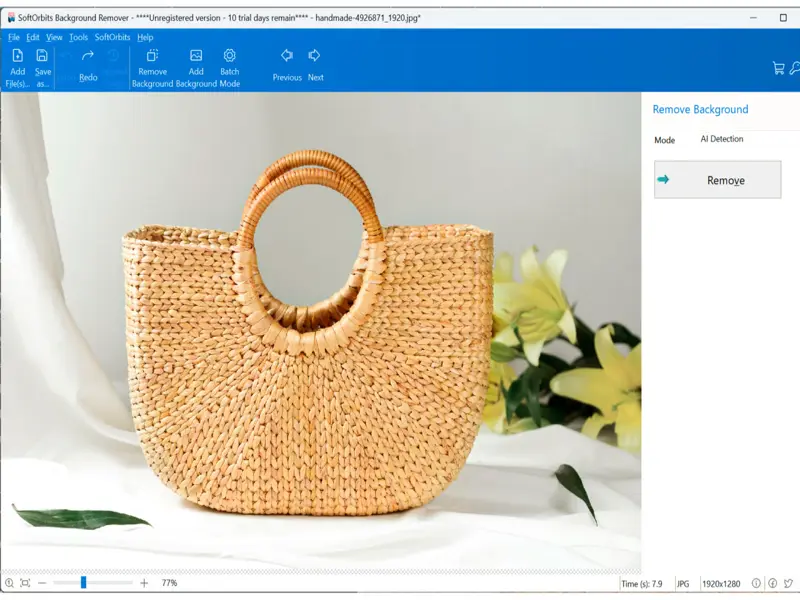800x600 pixels.
Task: Click the Remove button in side panel
Action: 717,180
